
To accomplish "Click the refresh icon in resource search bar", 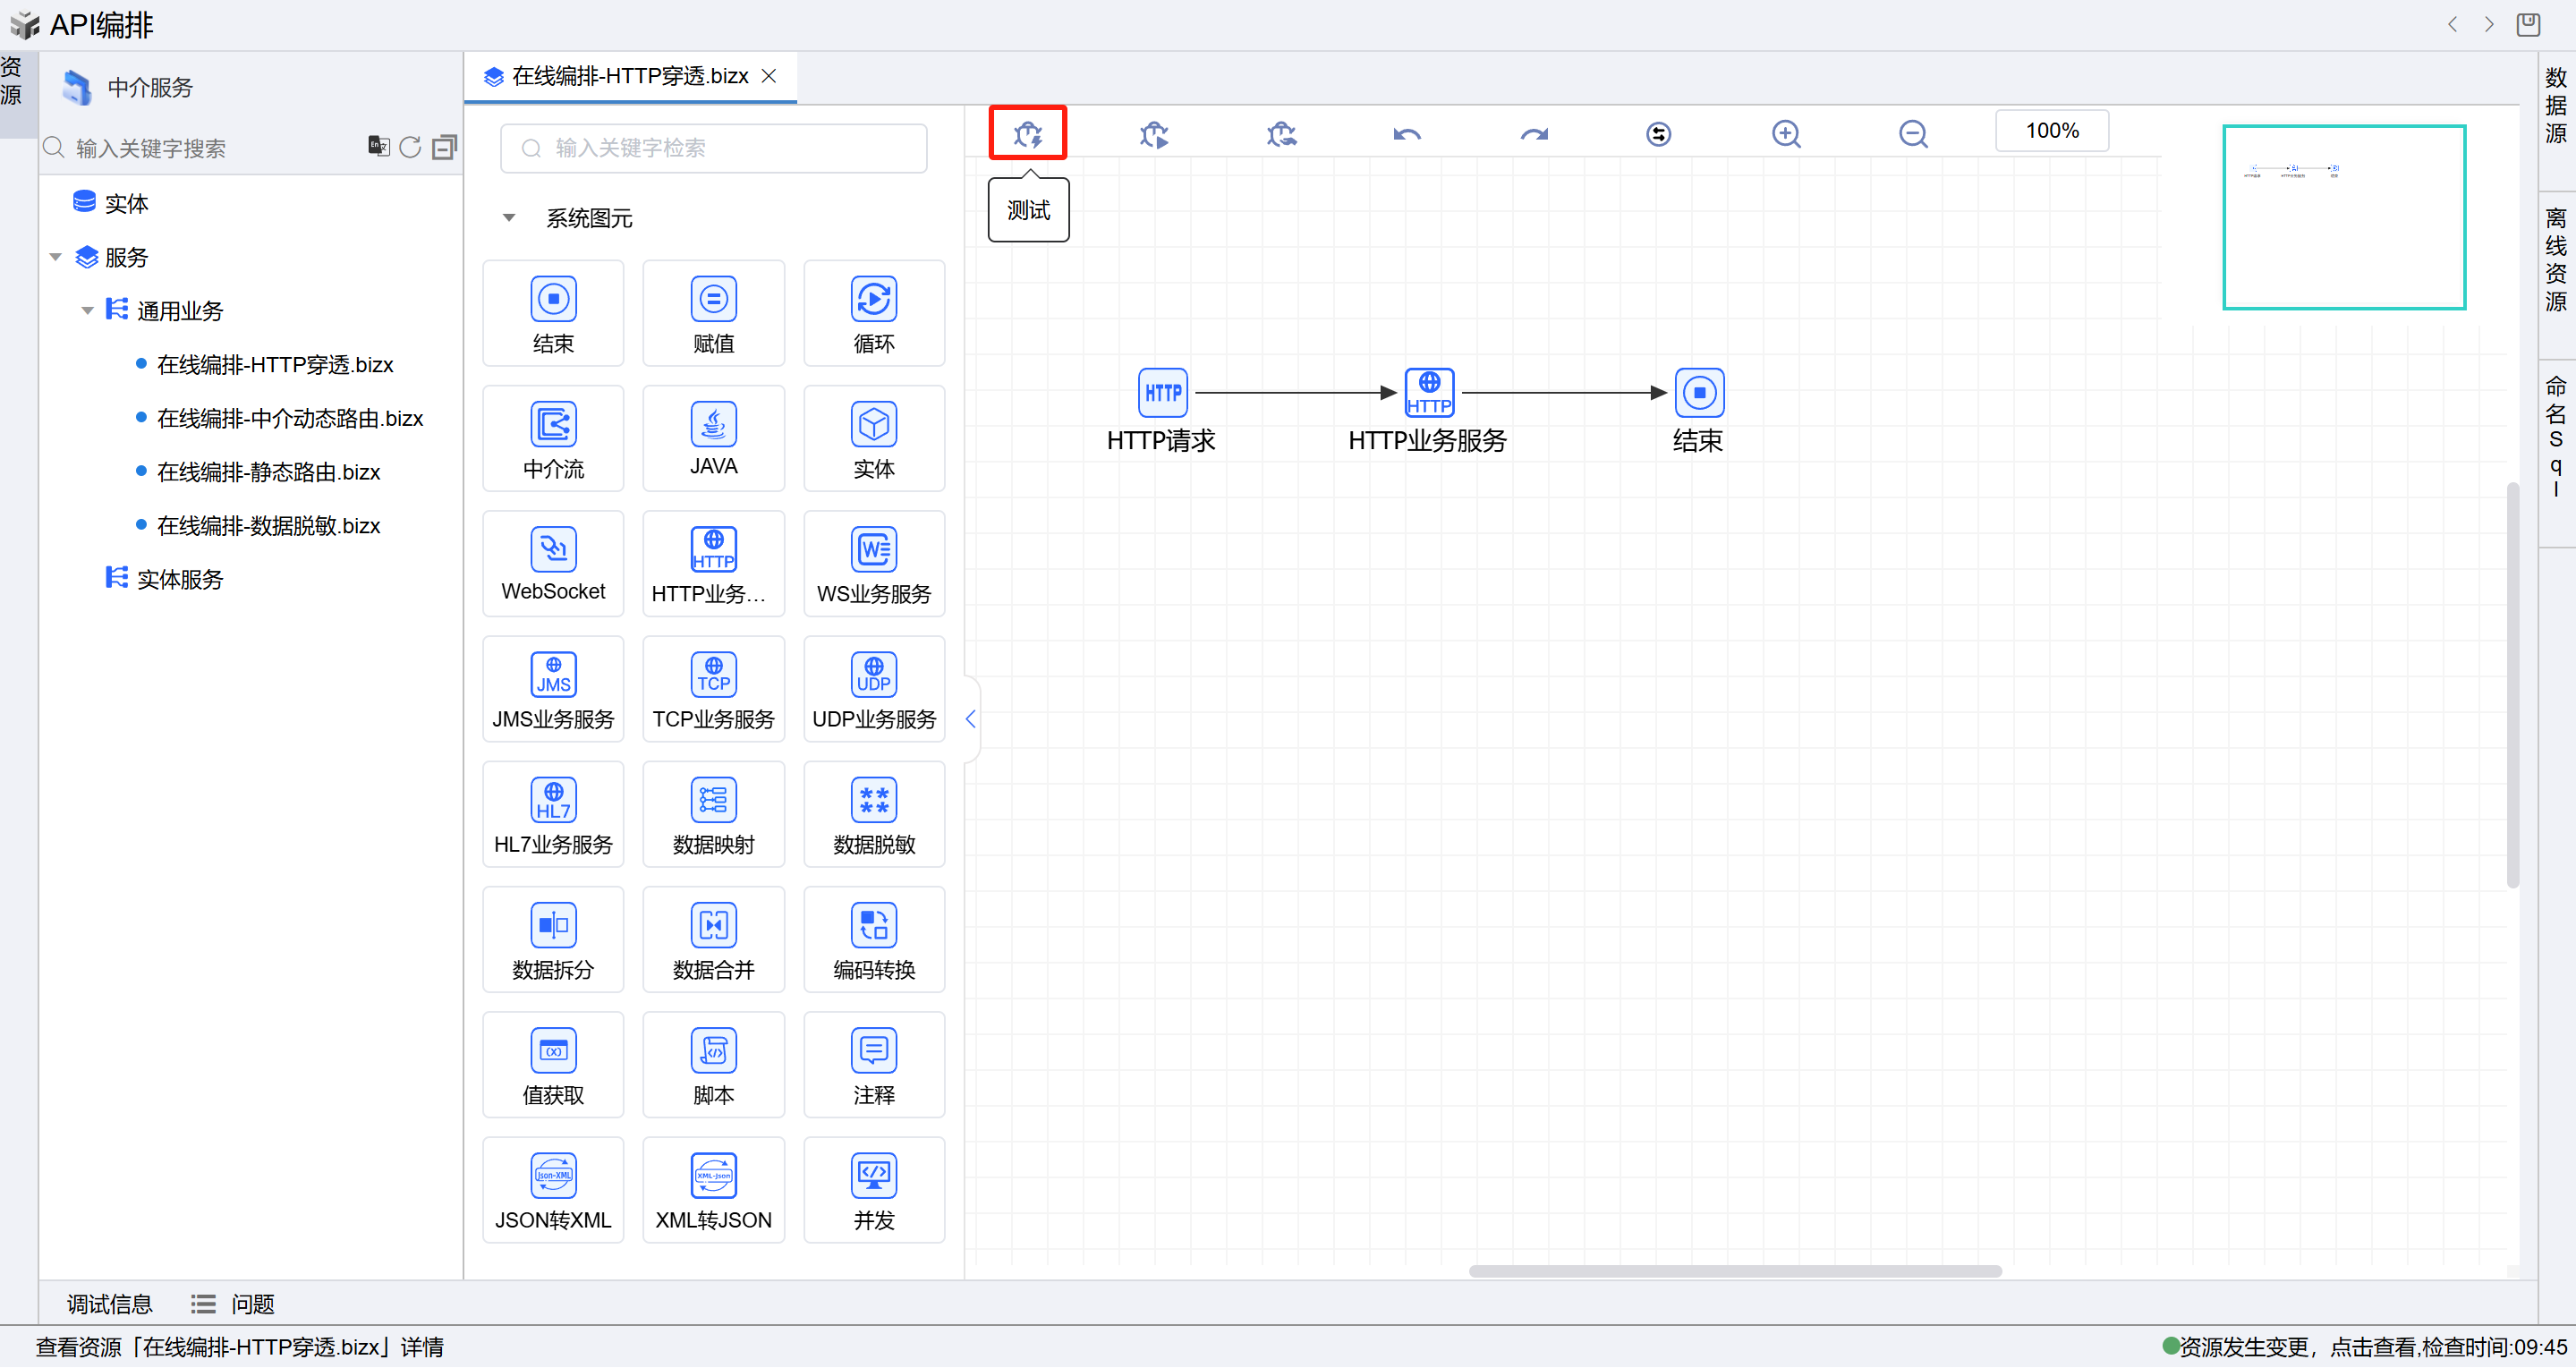I will (x=410, y=147).
